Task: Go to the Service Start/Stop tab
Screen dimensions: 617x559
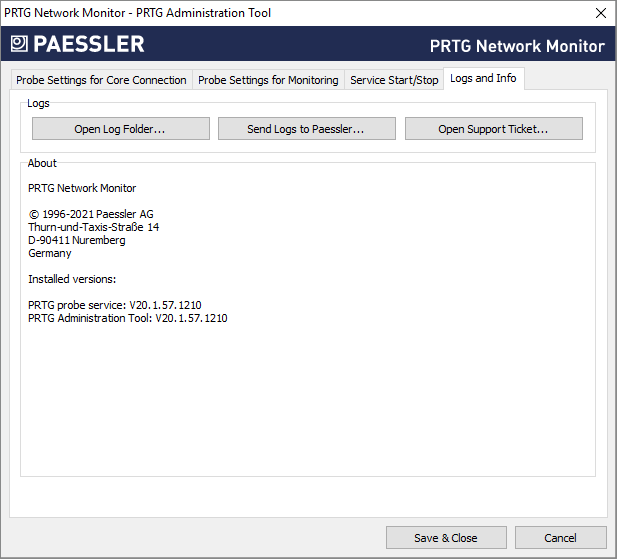Action: 394,80
